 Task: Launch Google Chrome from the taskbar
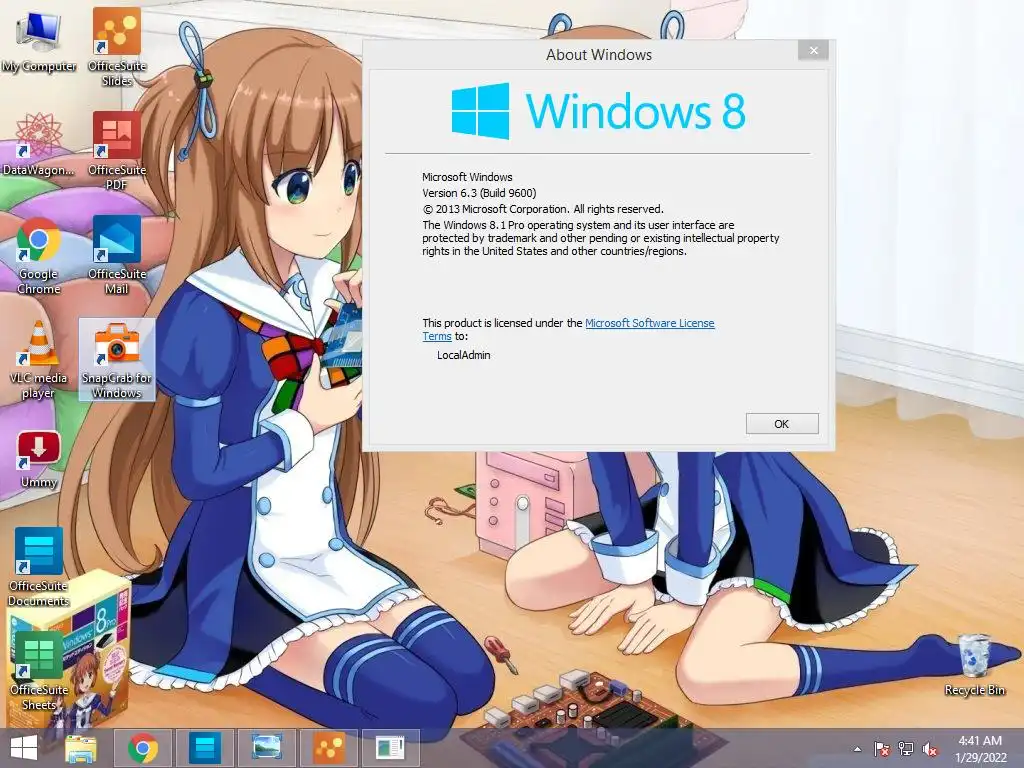pyautogui.click(x=143, y=748)
